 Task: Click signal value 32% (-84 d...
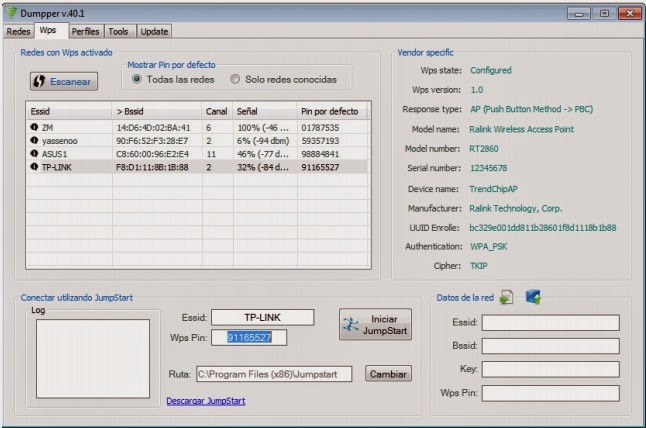263,167
